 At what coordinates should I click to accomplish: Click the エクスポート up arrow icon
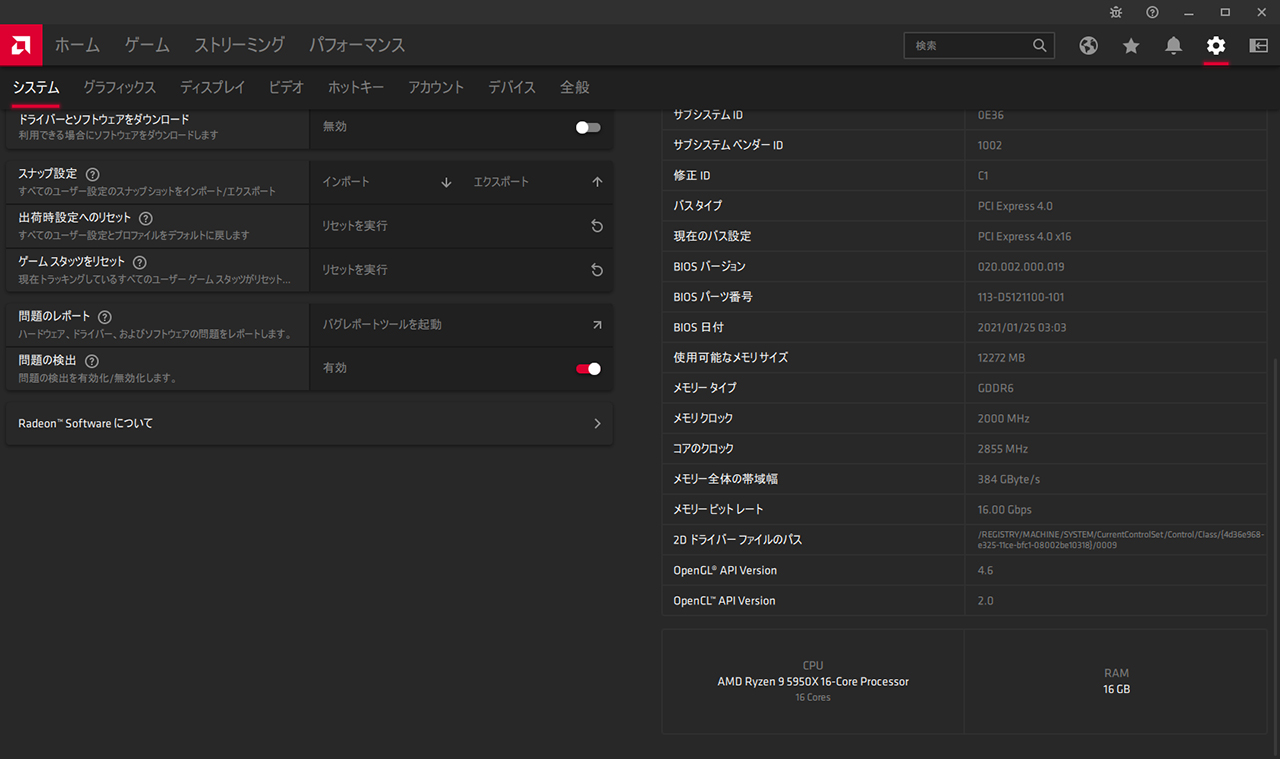597,182
